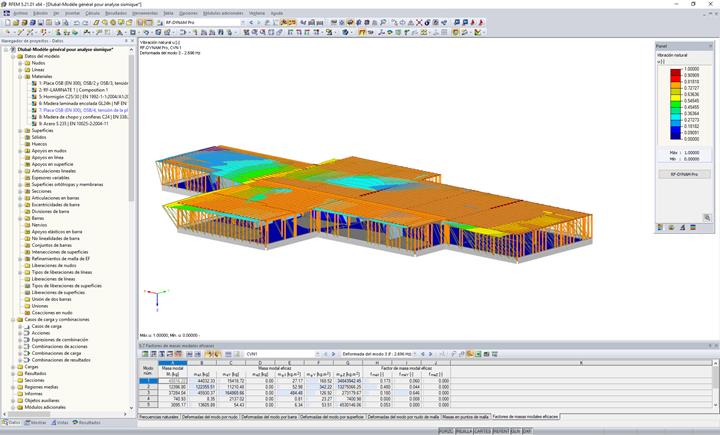The width and height of the screenshot is (720, 435).
Task: Click next arrow beside CVN1 selector
Action: pyautogui.click(x=333, y=354)
